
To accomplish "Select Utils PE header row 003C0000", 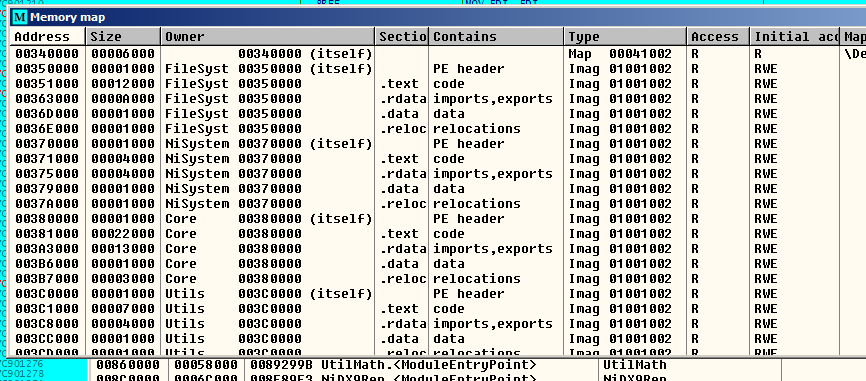I will (438, 293).
